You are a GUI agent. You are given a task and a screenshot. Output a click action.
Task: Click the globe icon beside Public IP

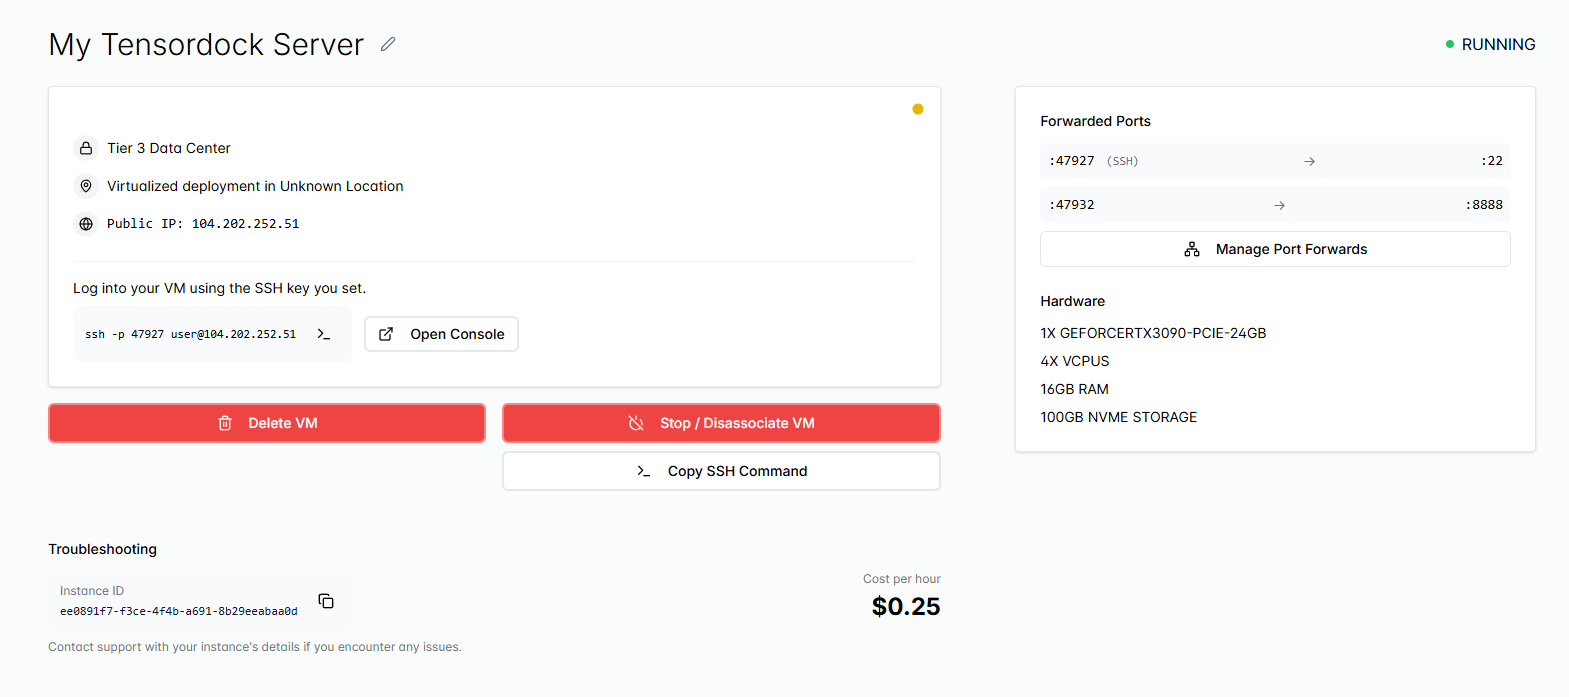86,224
